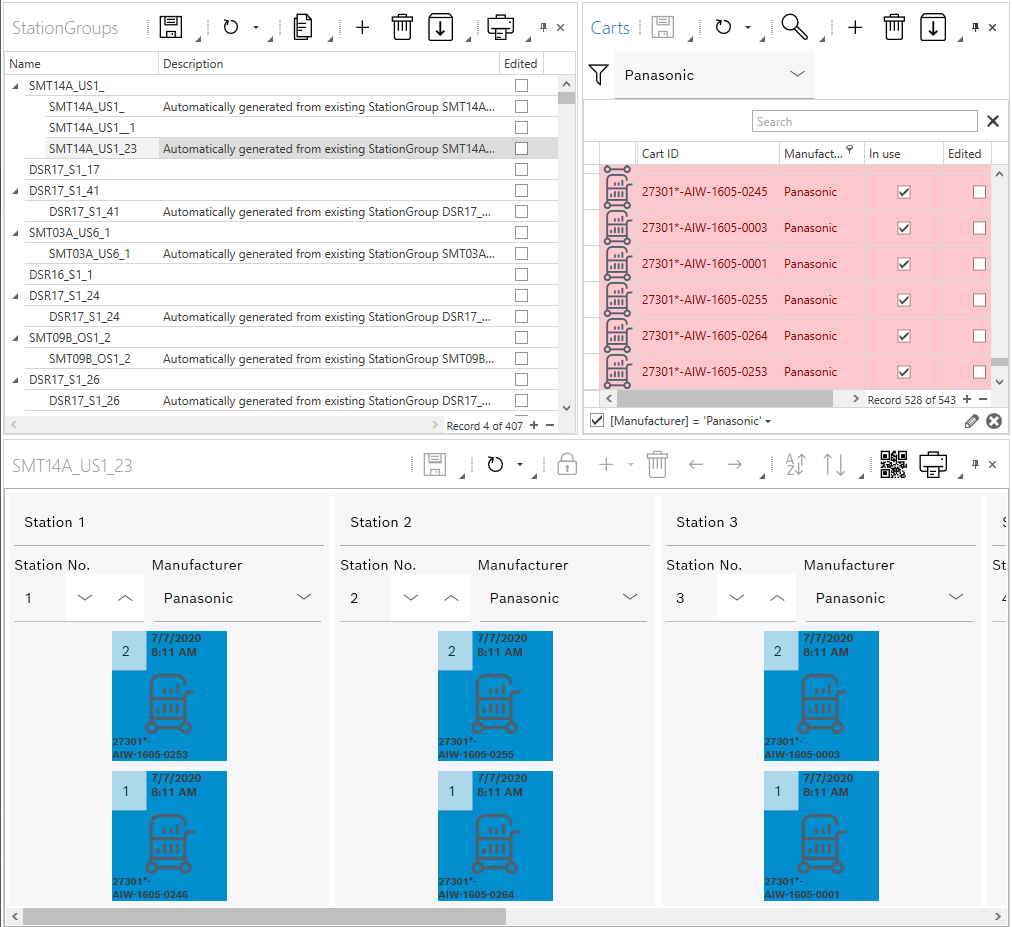This screenshot has width=1012, height=927.
Task: Import carts with the download arrow icon
Action: click(933, 27)
